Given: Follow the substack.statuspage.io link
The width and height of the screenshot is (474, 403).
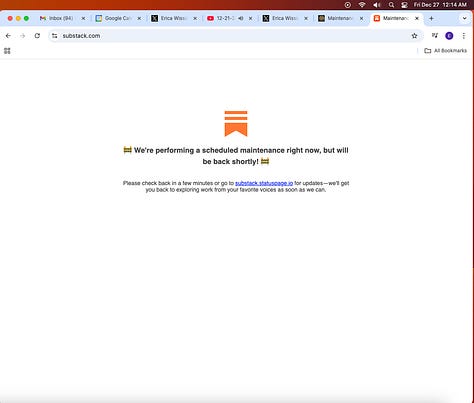Looking at the screenshot, I should point(264,183).
